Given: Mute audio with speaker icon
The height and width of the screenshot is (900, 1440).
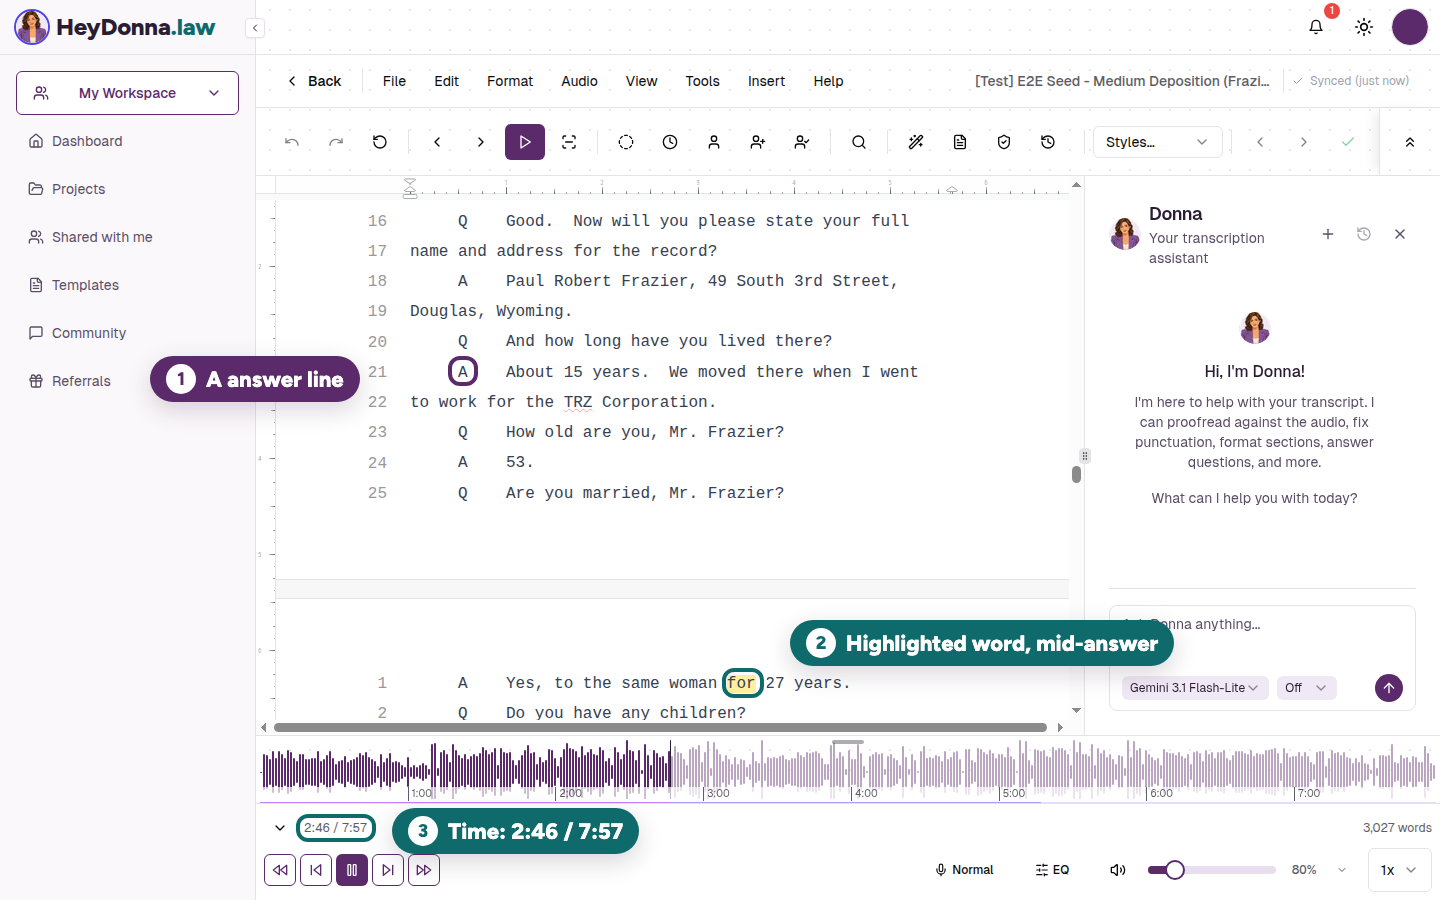Looking at the screenshot, I should point(1118,870).
